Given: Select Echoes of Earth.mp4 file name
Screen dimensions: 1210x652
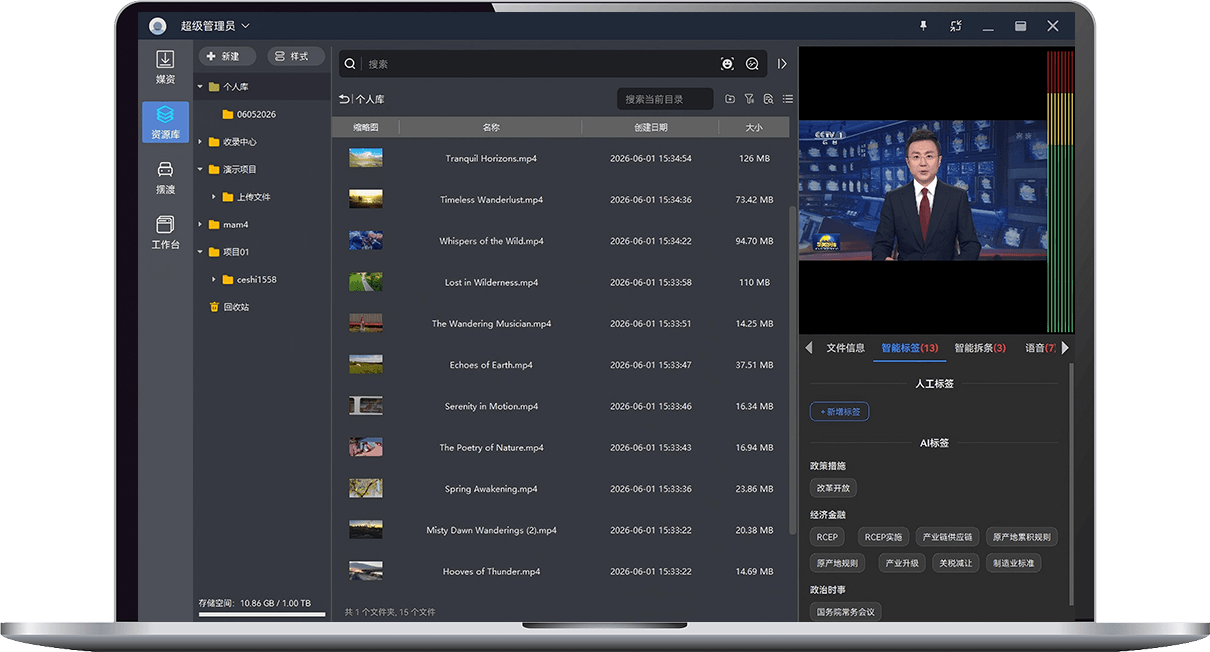Looking at the screenshot, I should pos(491,365).
